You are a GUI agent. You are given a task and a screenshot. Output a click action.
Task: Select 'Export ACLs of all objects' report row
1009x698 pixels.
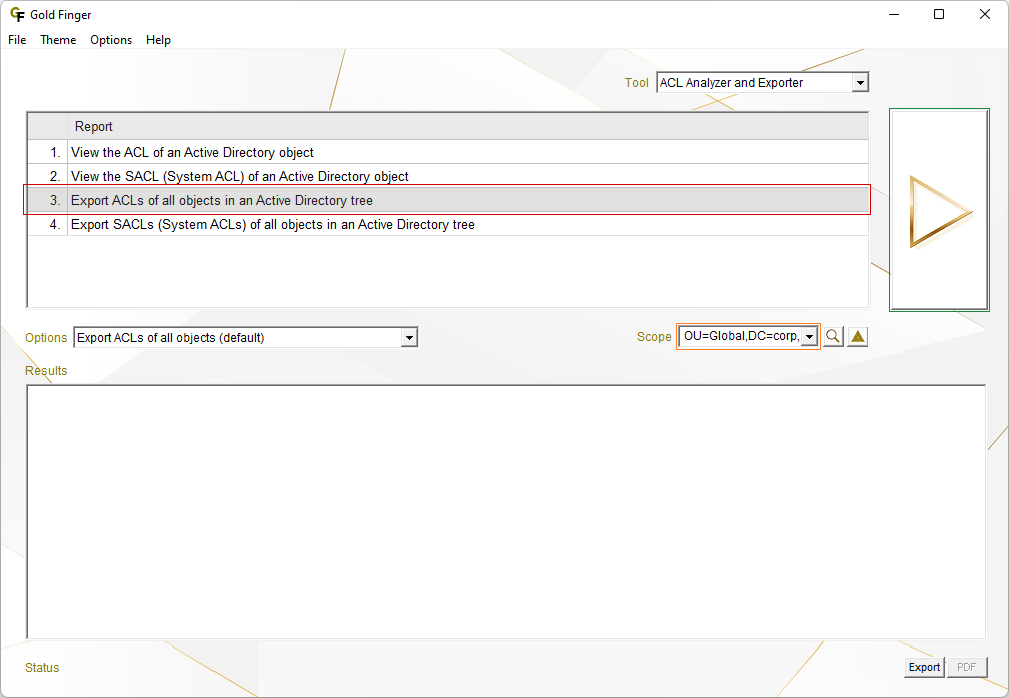click(x=448, y=200)
